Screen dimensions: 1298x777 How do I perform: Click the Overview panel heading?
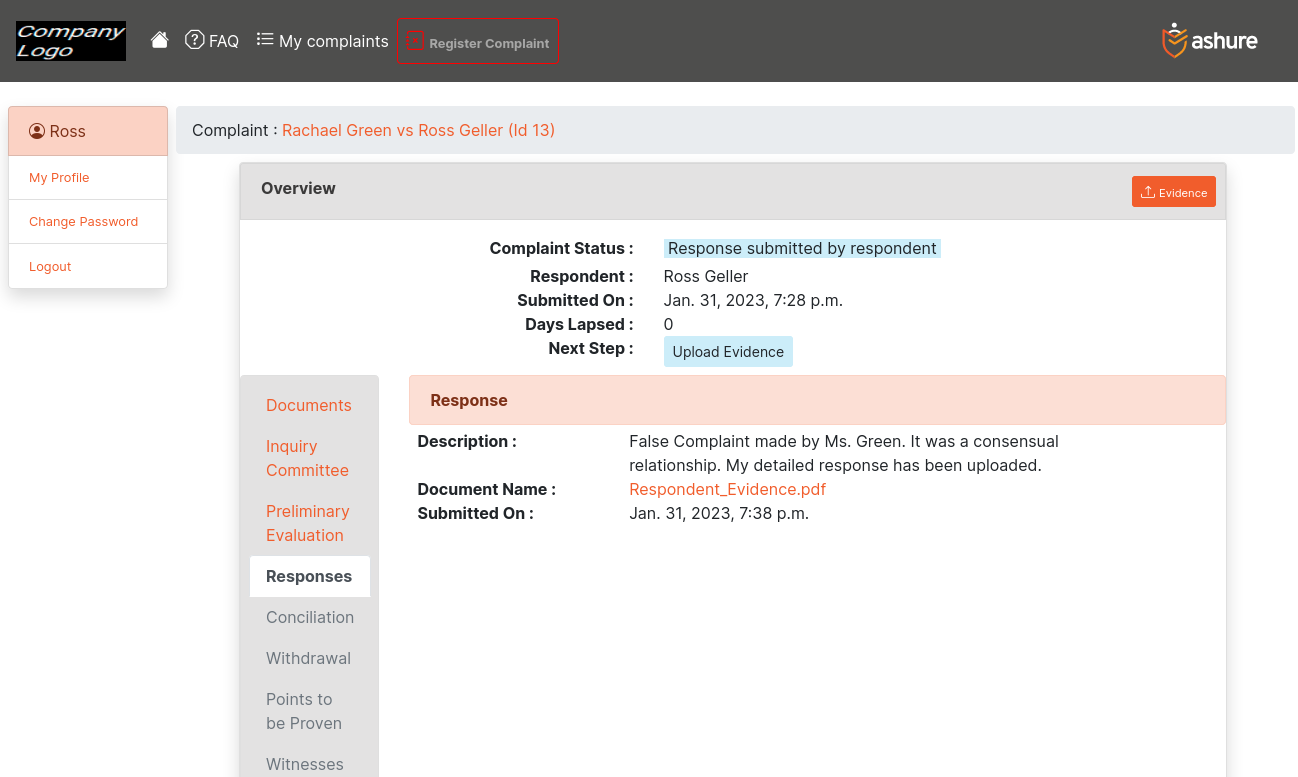pos(298,188)
